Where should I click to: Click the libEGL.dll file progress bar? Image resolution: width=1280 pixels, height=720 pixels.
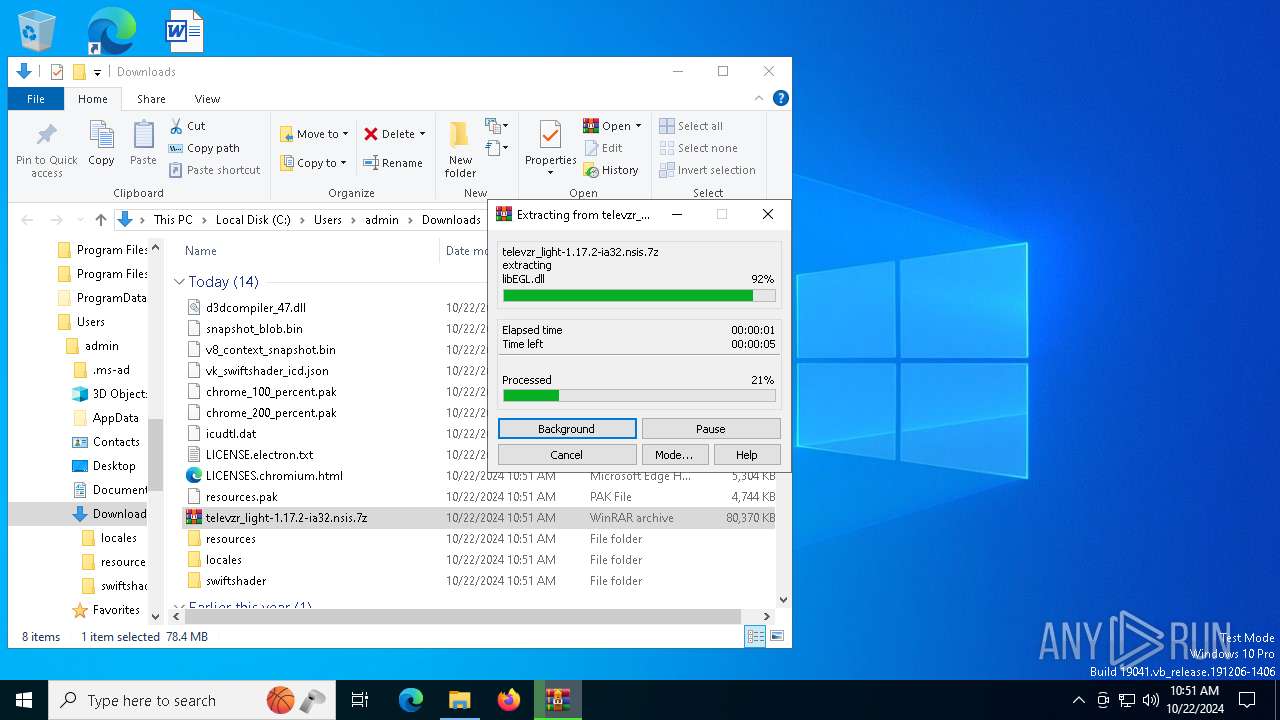coord(639,296)
